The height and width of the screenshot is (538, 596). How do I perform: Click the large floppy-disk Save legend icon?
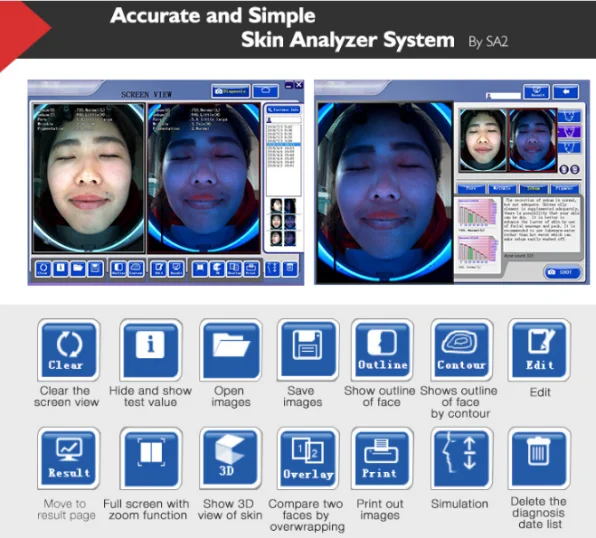coord(308,350)
